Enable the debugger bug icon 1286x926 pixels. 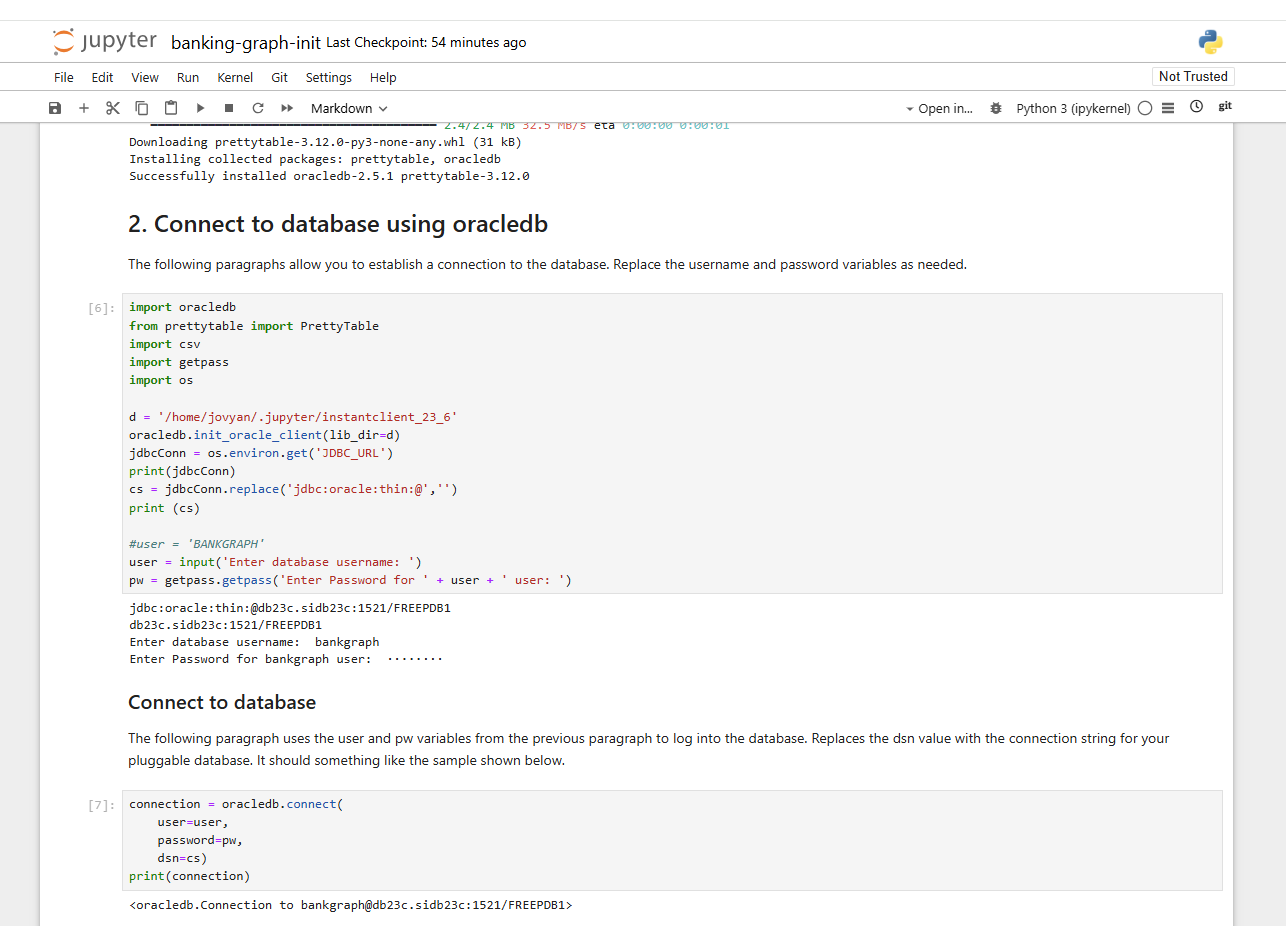995,108
